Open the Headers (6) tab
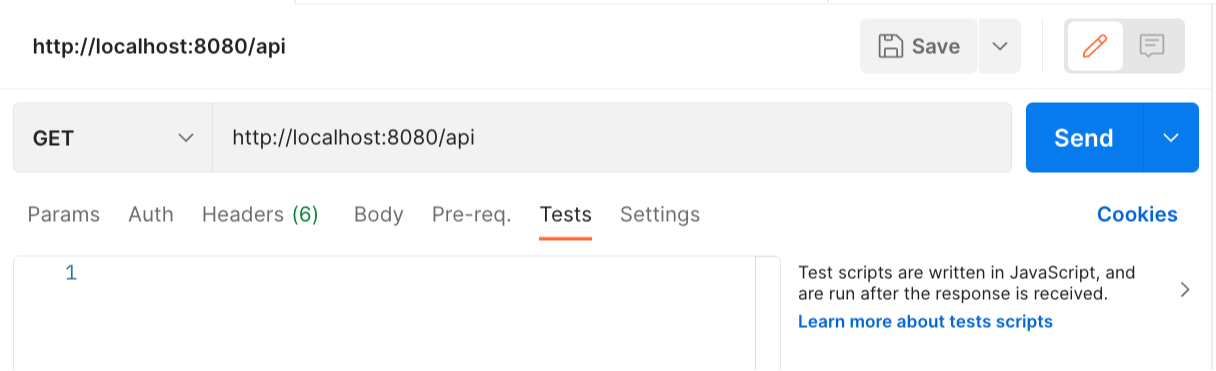 tap(260, 214)
